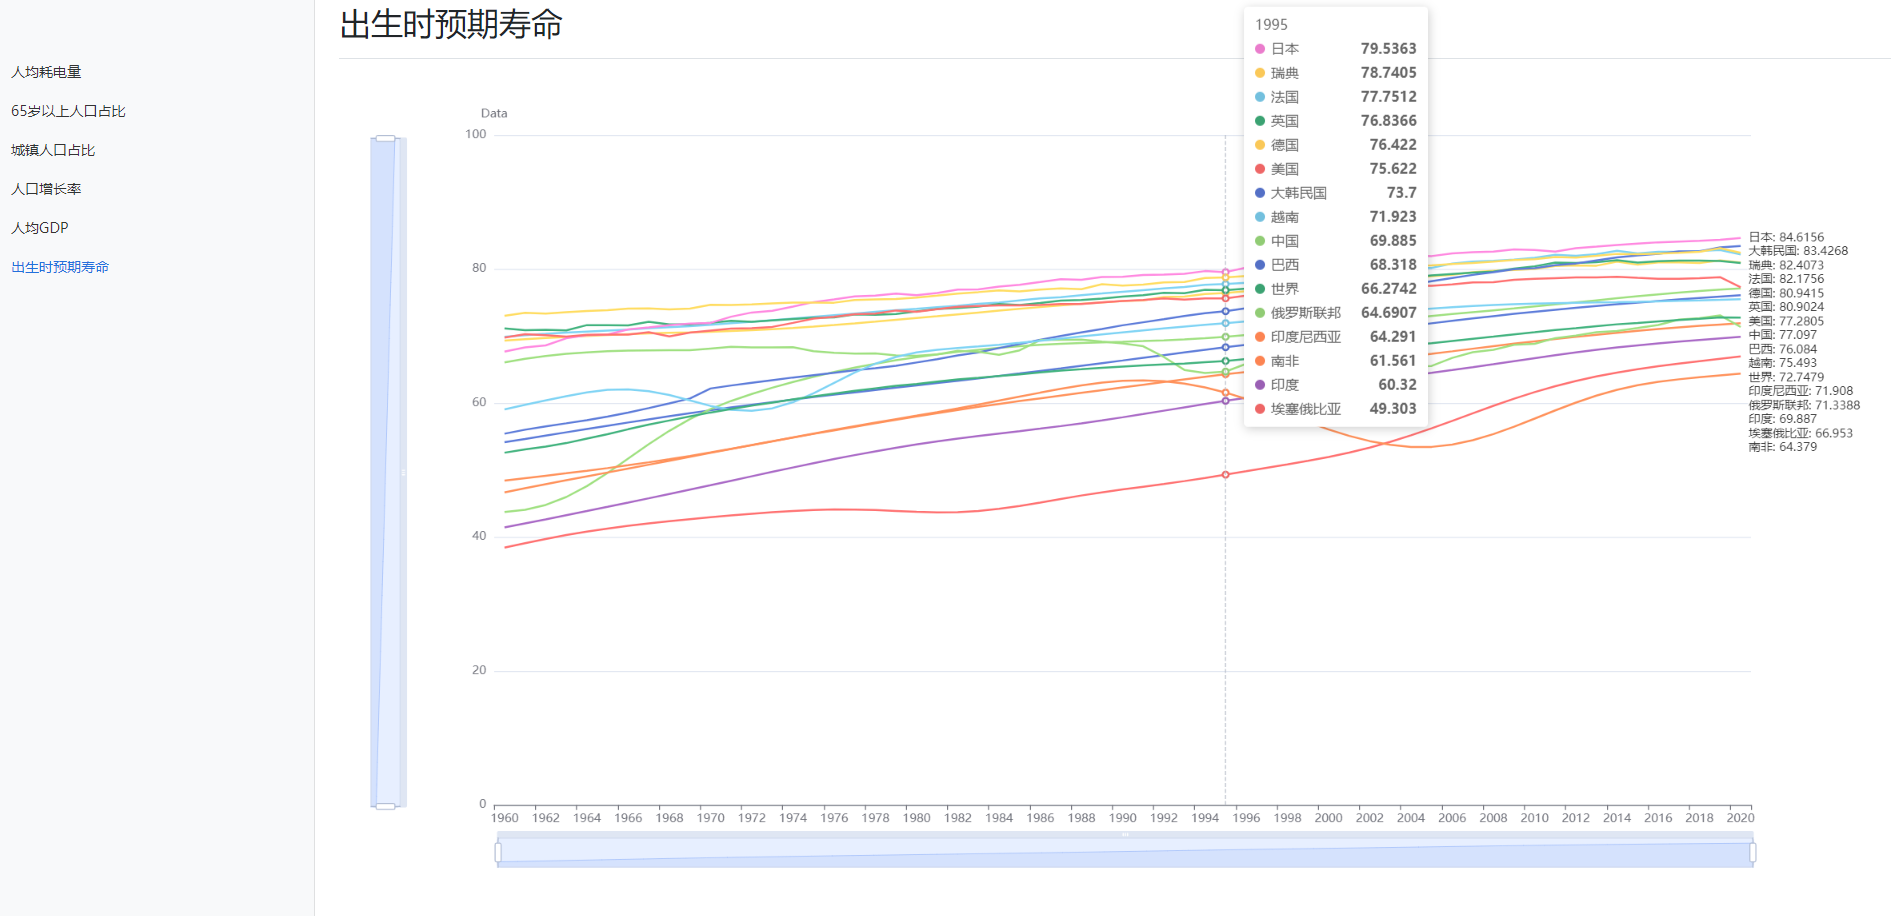Screen dimensions: 1893x916
Task: Click the 60 y-axis label
Action: click(480, 402)
